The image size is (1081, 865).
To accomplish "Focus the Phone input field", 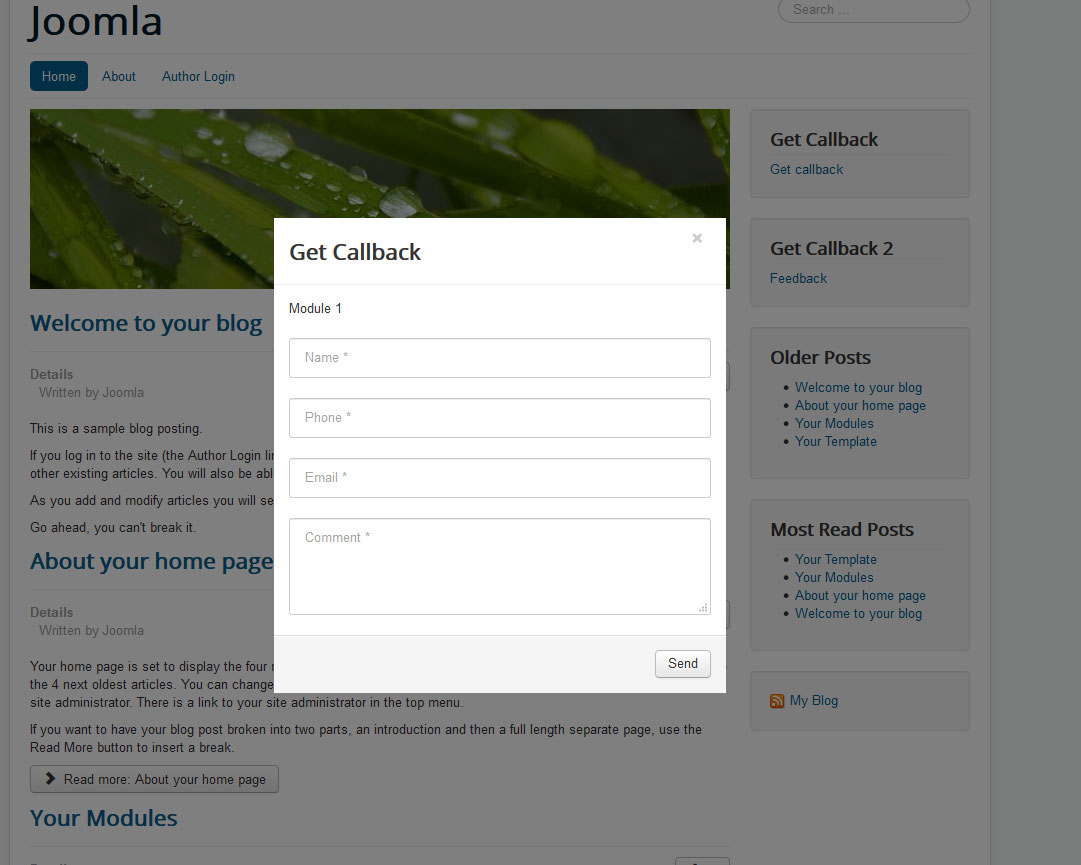I will [500, 418].
